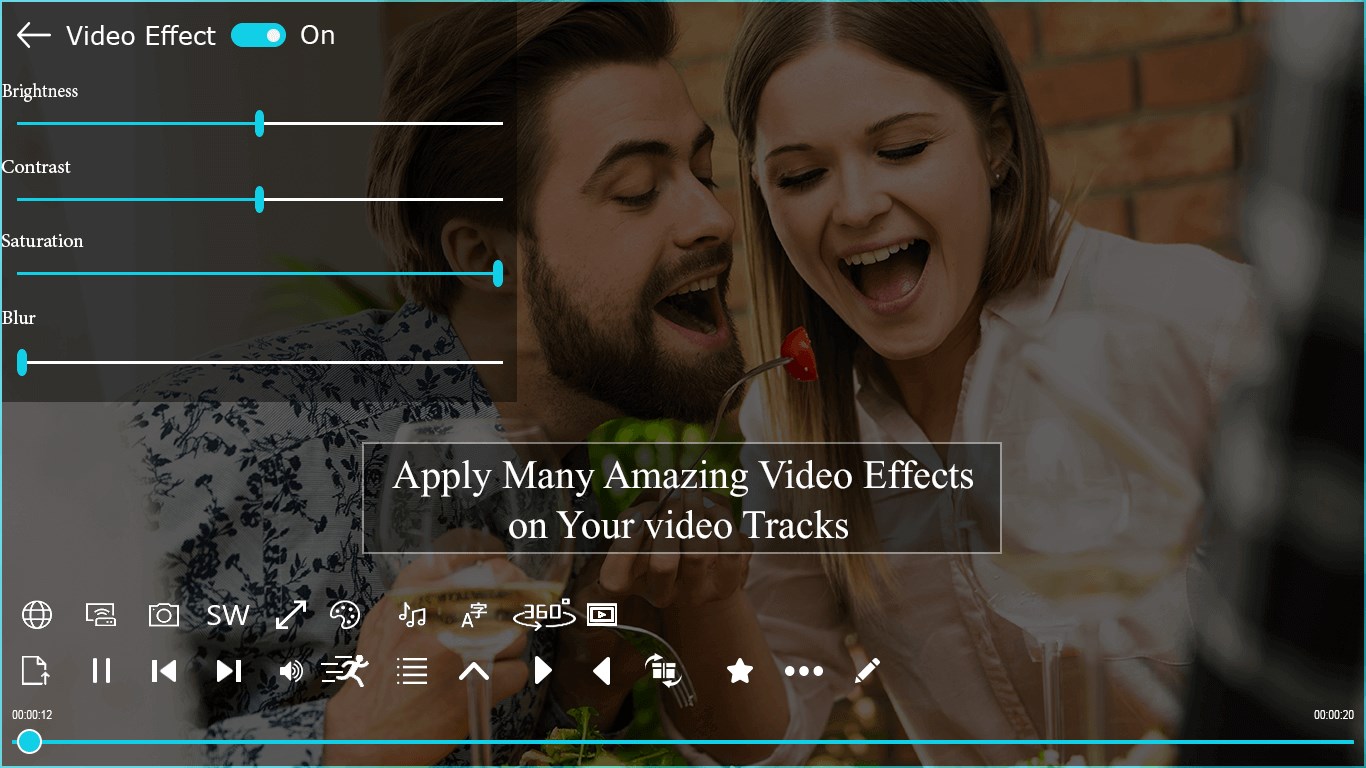
Task: Turn off the Video Effect switch
Action: 258,35
